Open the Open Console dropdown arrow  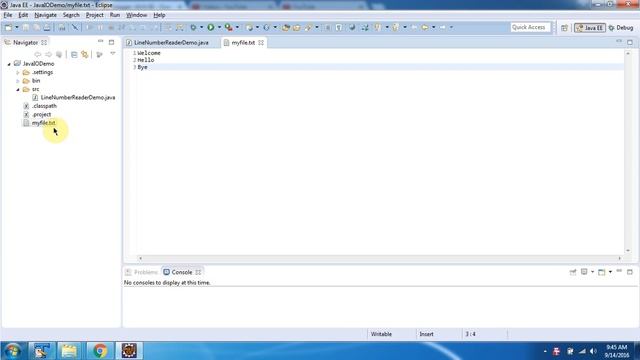[610, 272]
